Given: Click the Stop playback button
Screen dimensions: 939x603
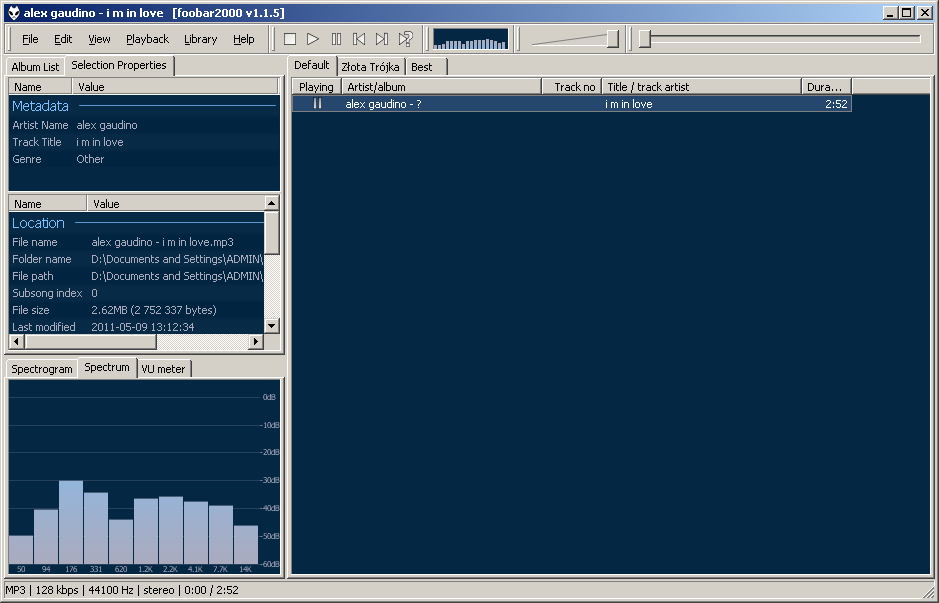Looking at the screenshot, I should (290, 39).
